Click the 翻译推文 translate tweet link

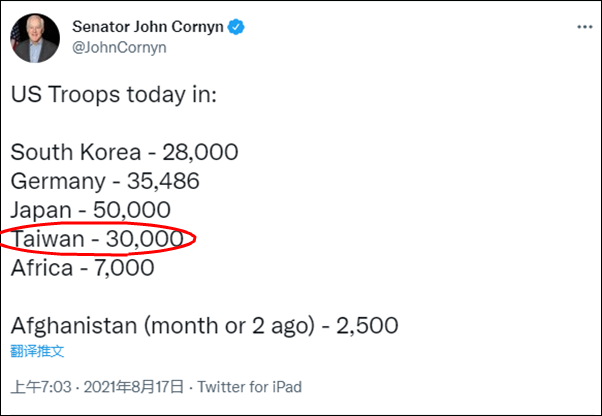coord(39,350)
